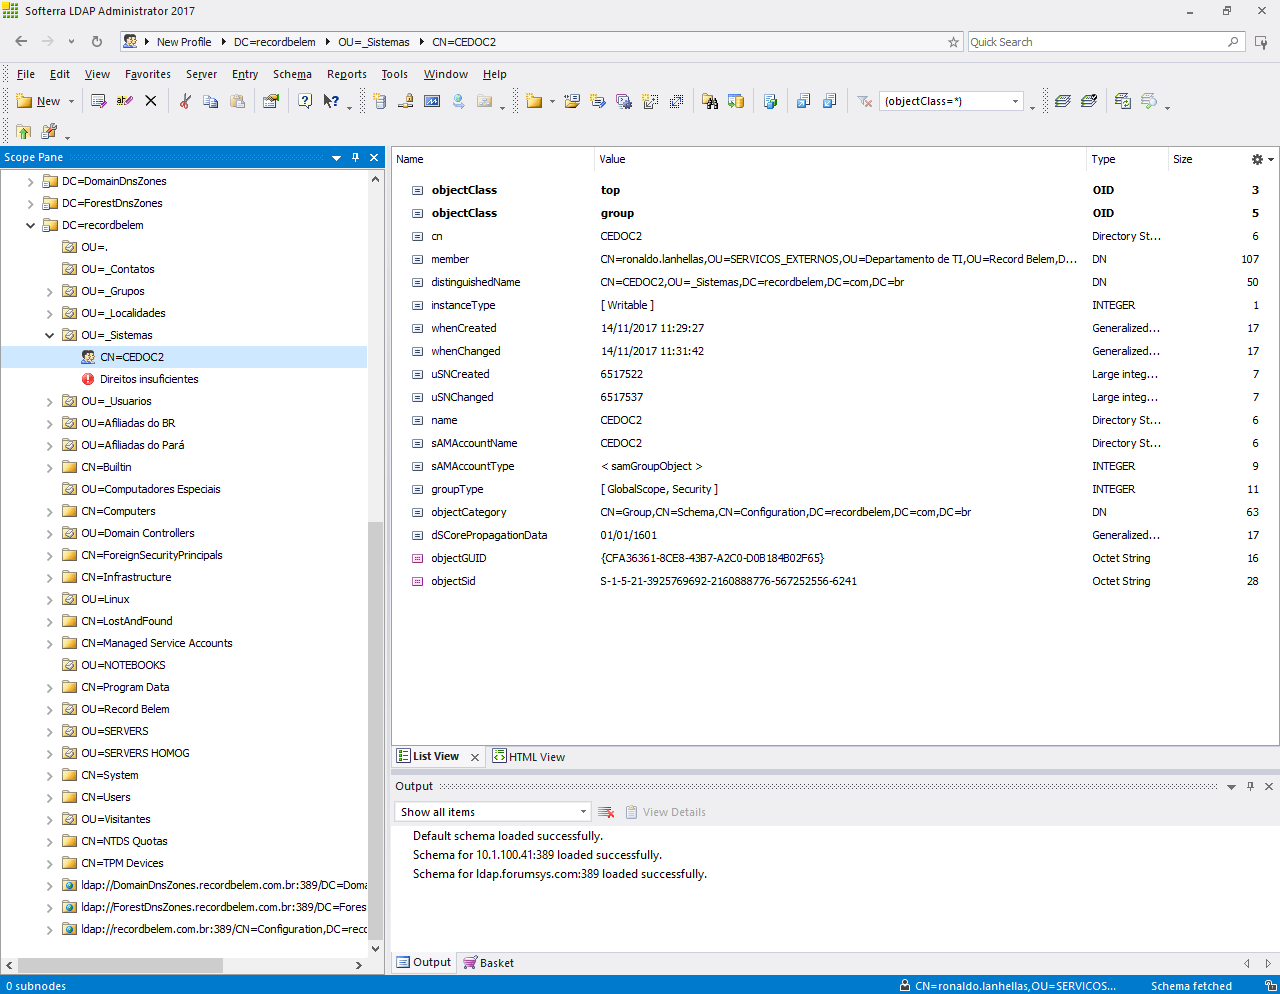
Task: Click the Scope Pane pin icon
Action: (x=355, y=157)
